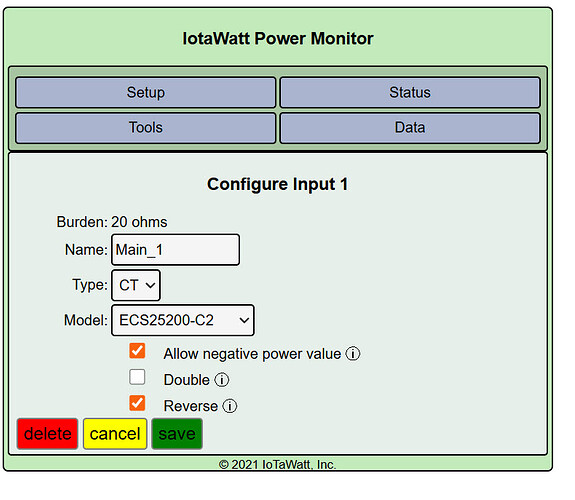Image resolution: width=575 pixels, height=500 pixels.
Task: Open info icon next to Double
Action: coord(221,380)
